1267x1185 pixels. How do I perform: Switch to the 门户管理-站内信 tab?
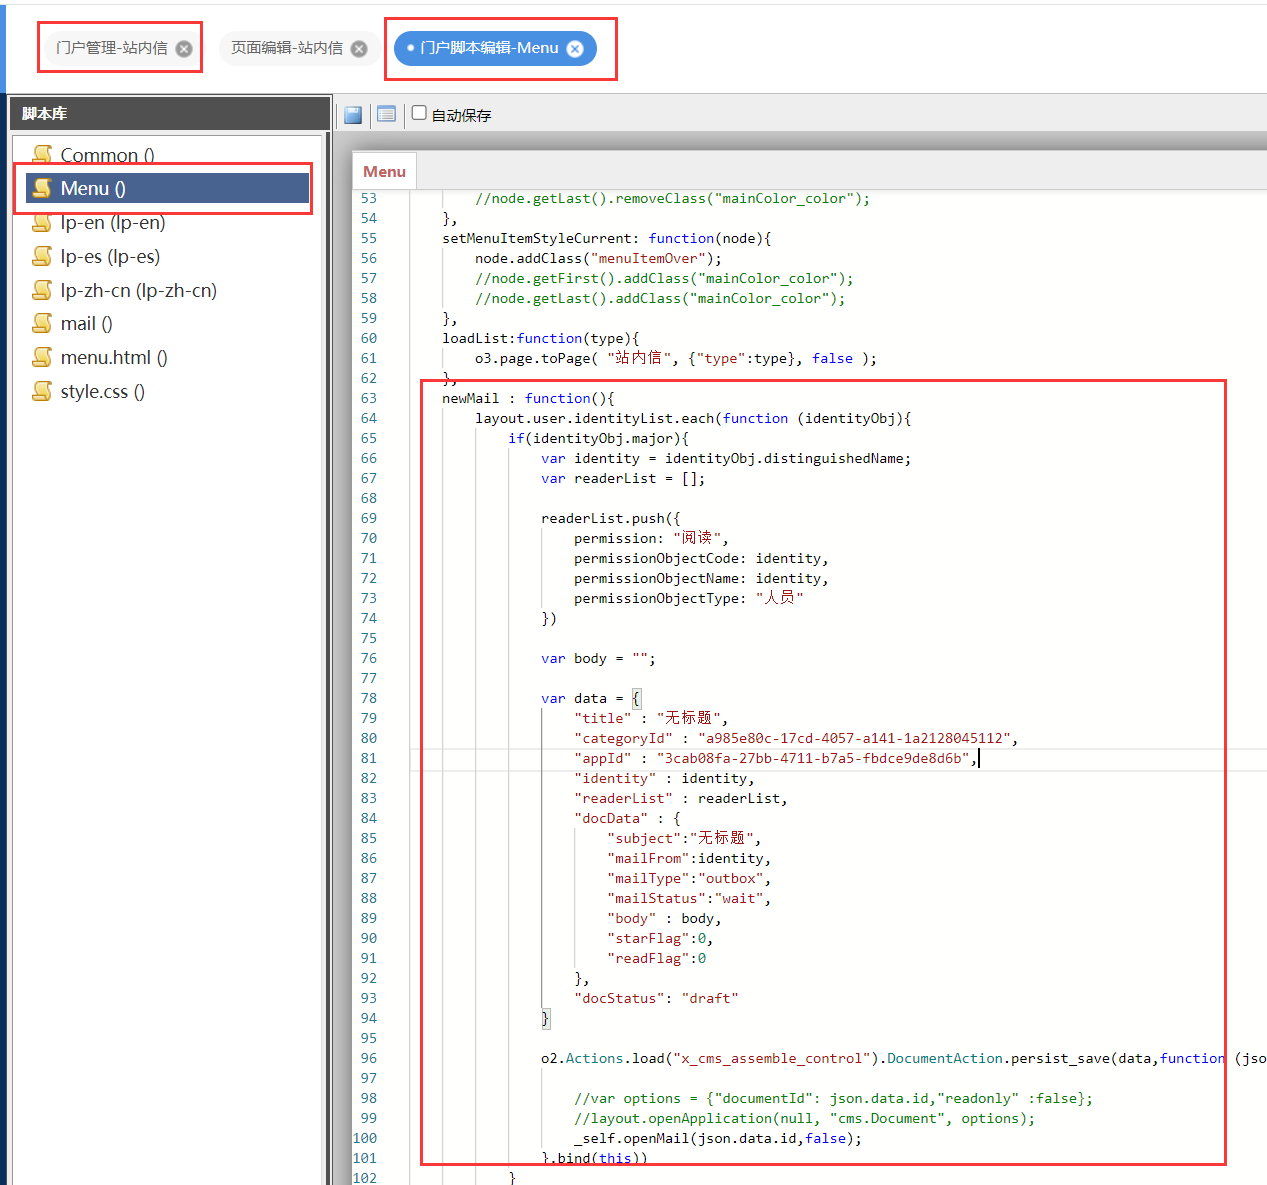click(x=111, y=48)
